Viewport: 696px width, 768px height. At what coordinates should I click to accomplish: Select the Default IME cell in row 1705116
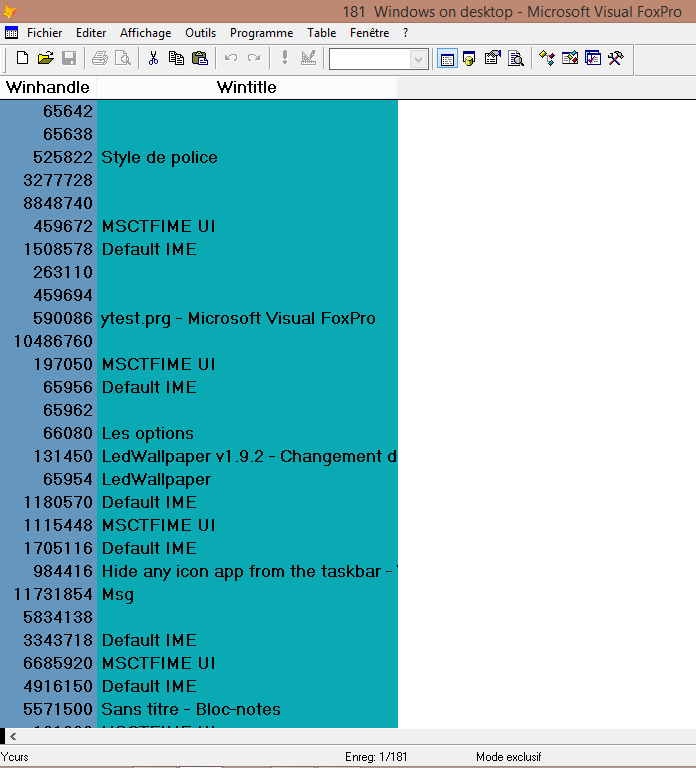pyautogui.click(x=247, y=549)
